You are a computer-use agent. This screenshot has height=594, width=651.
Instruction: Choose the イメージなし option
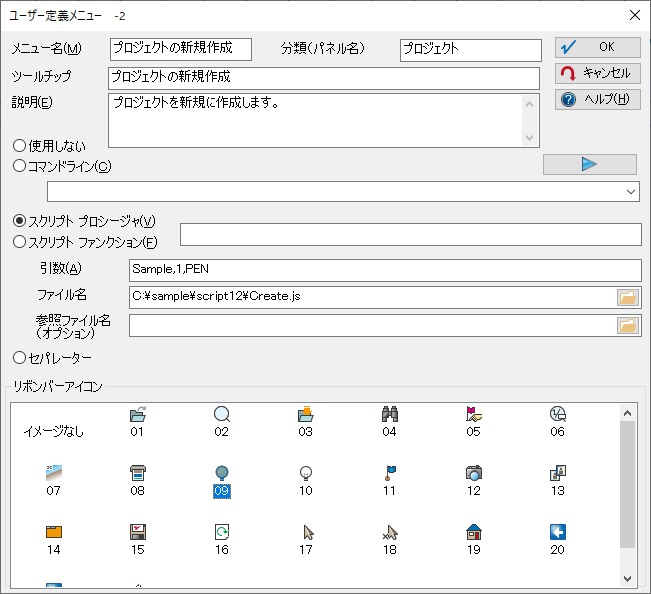(54, 432)
